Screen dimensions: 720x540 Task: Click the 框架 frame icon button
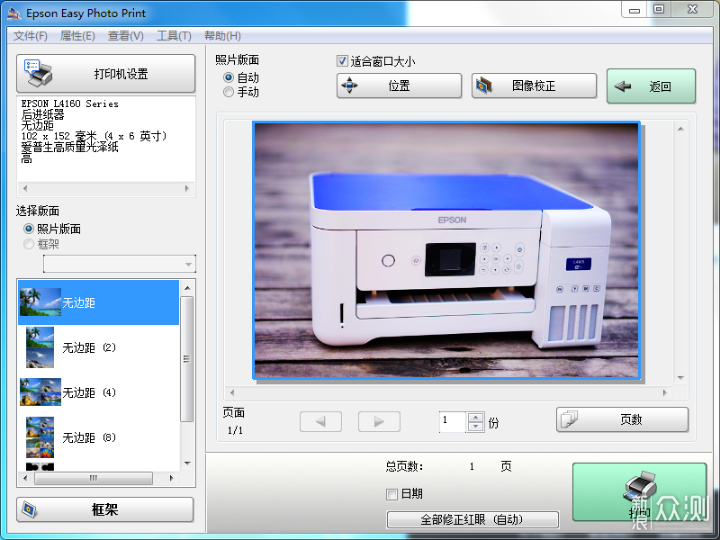[105, 509]
